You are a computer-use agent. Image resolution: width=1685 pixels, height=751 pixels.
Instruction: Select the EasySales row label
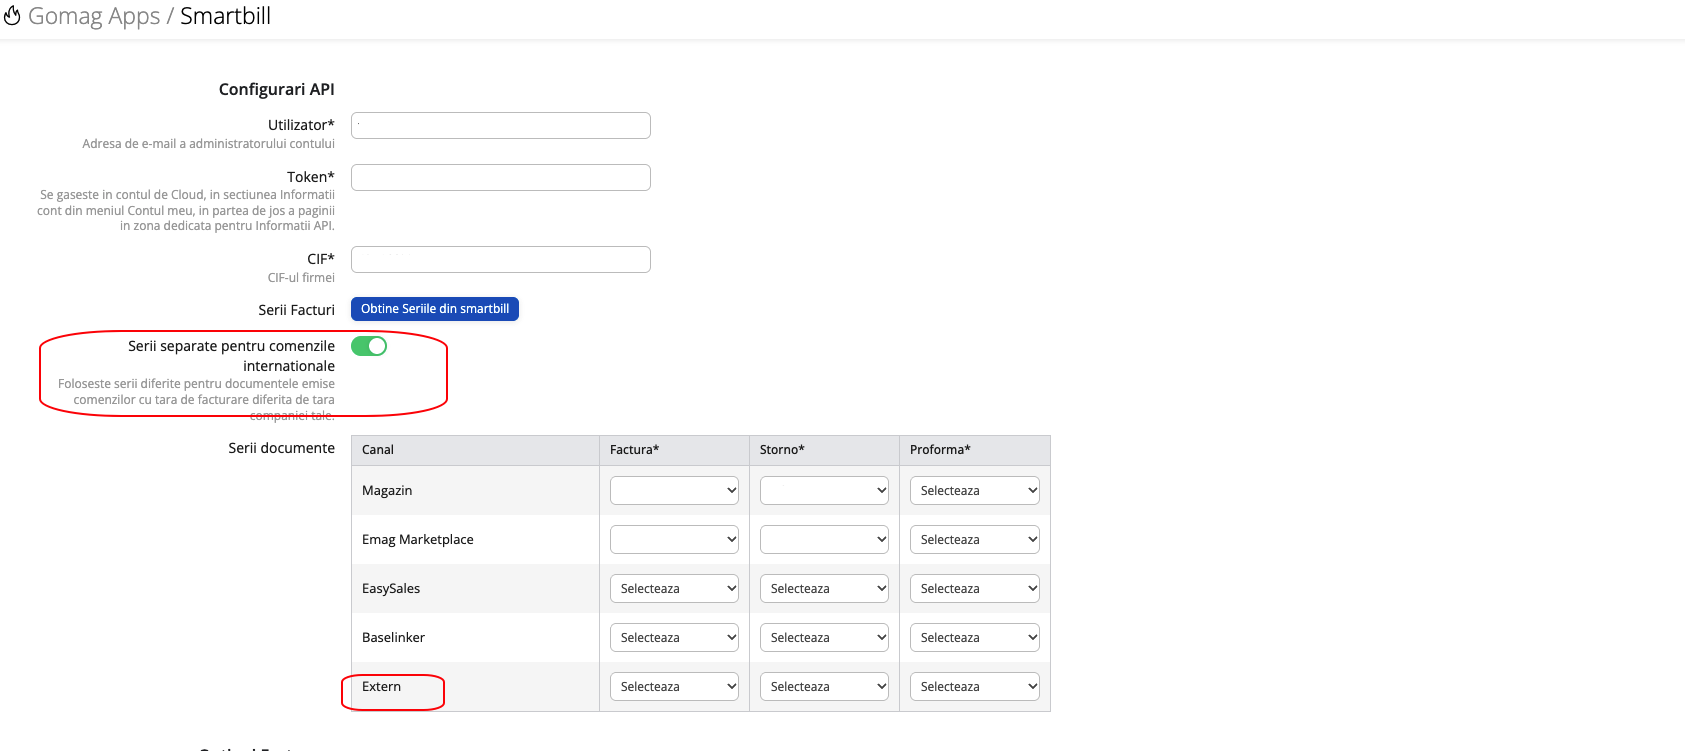[391, 589]
